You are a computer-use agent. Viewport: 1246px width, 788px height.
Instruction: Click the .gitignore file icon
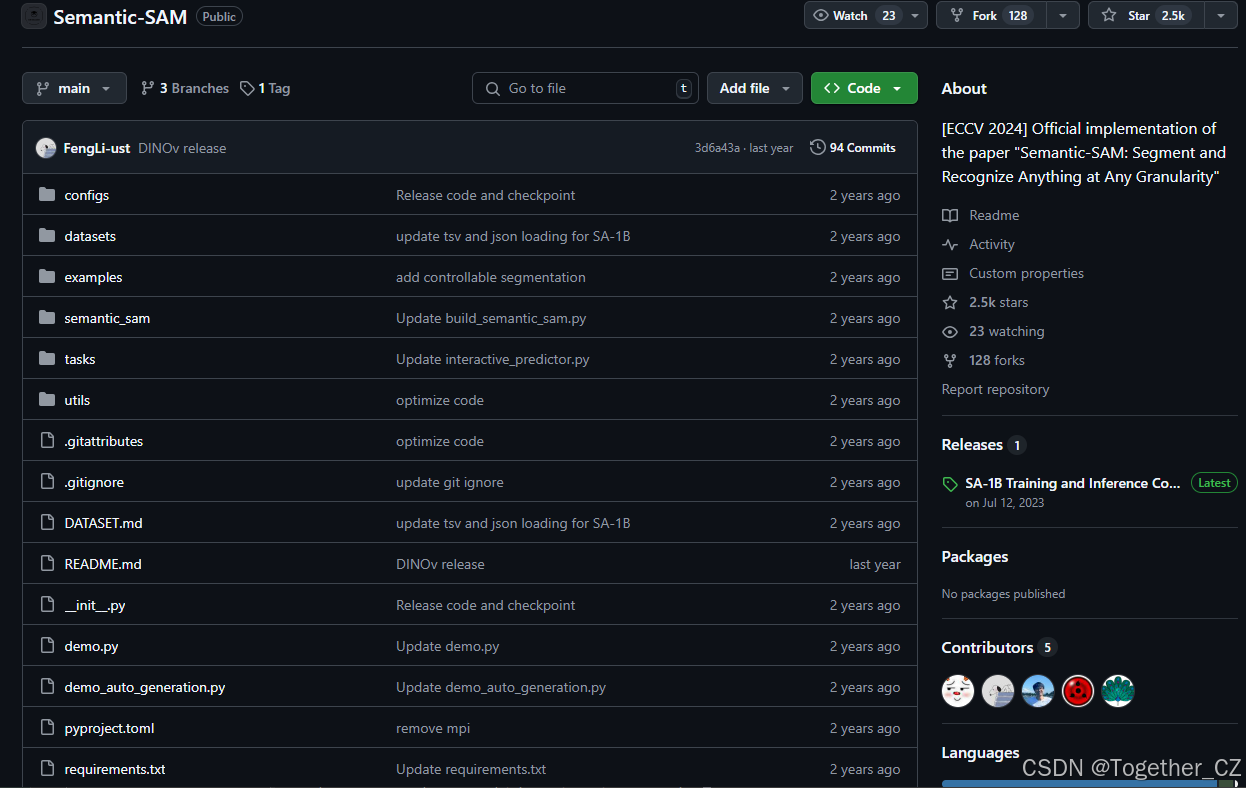pos(46,482)
